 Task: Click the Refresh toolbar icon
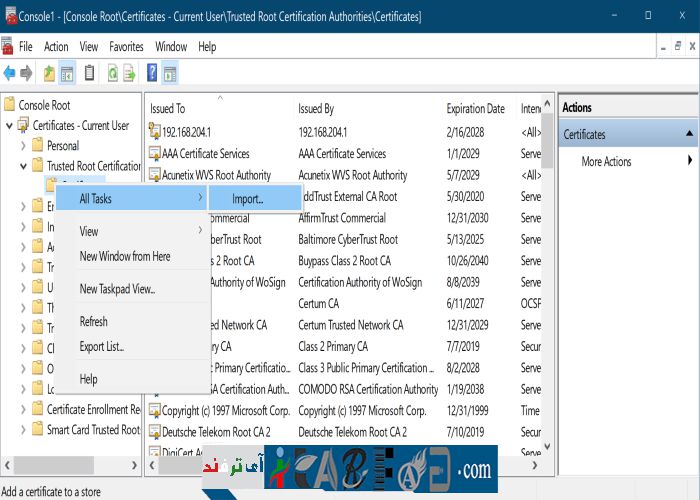tap(112, 73)
